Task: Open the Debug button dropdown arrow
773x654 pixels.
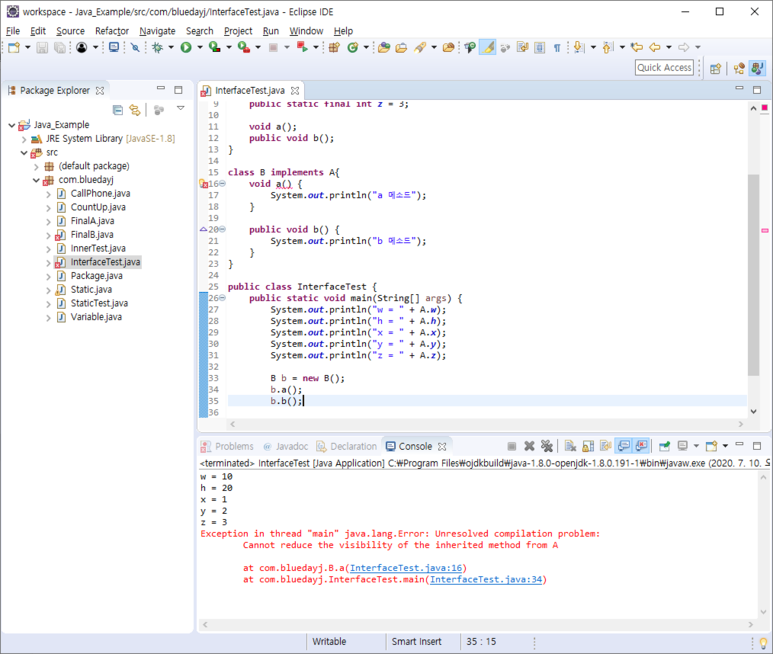Action: pyautogui.click(x=171, y=47)
